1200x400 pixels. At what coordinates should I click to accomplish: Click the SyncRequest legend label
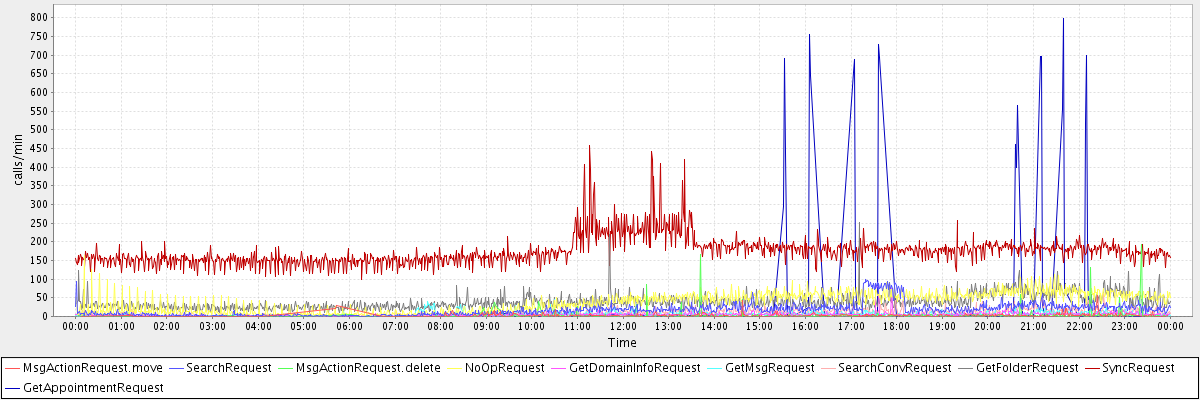click(x=1143, y=368)
